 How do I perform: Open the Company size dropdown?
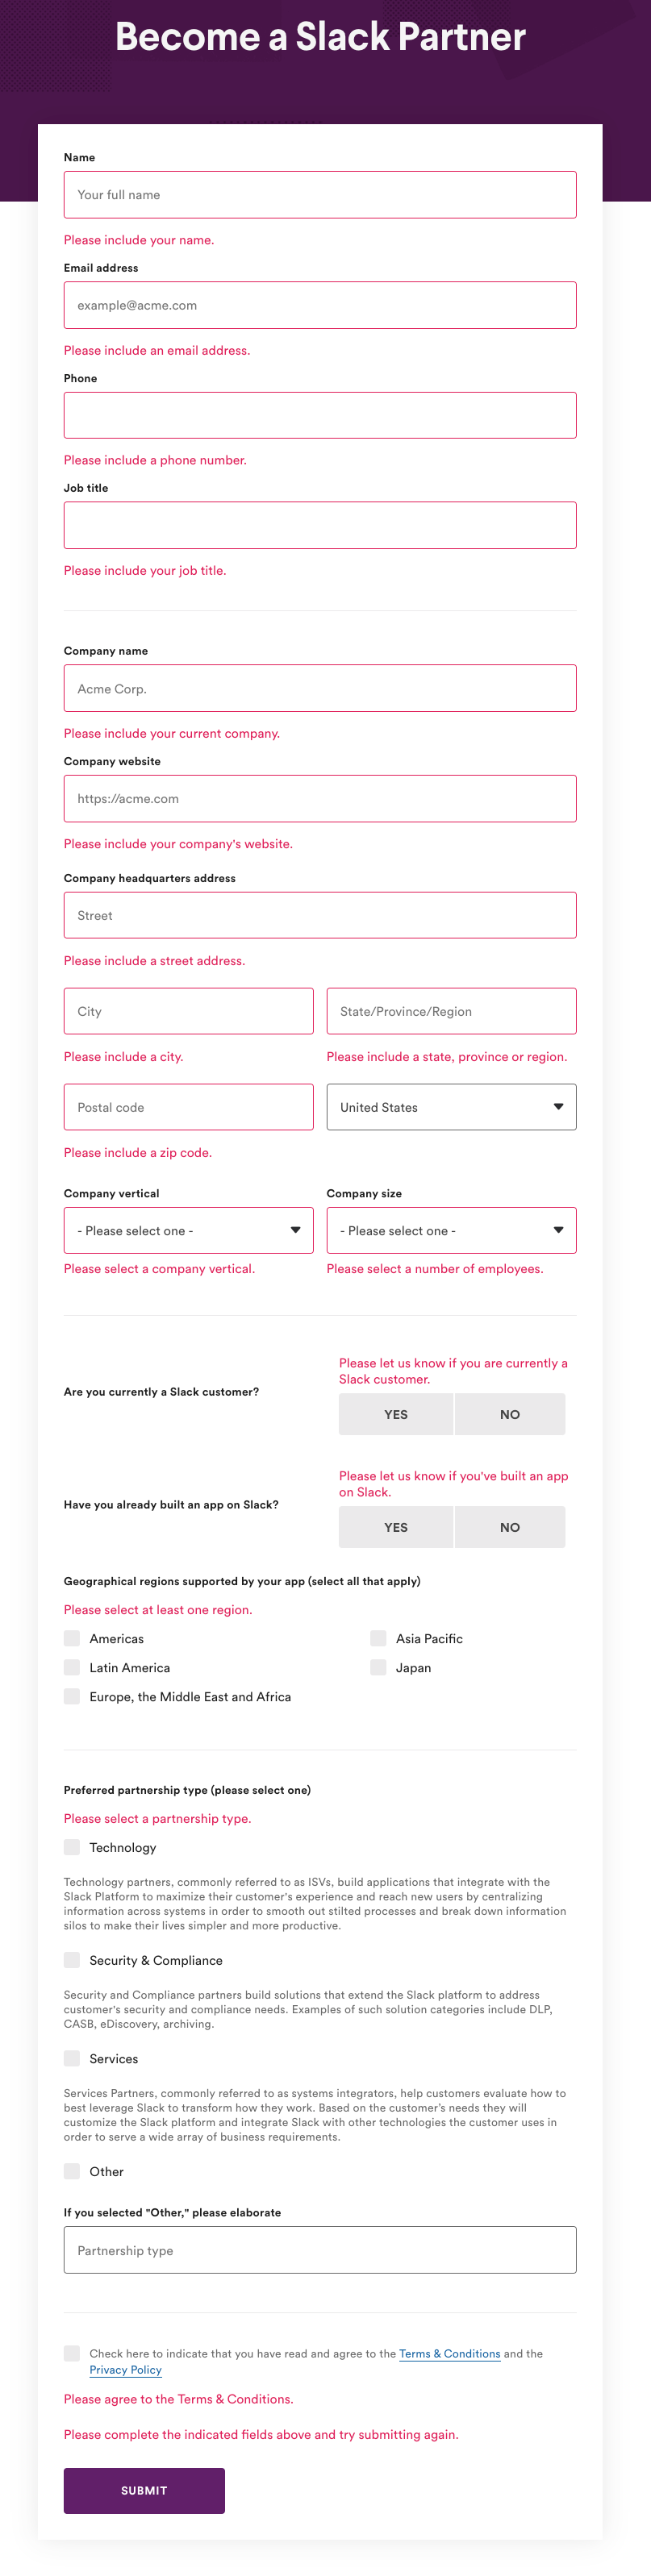(x=451, y=1230)
